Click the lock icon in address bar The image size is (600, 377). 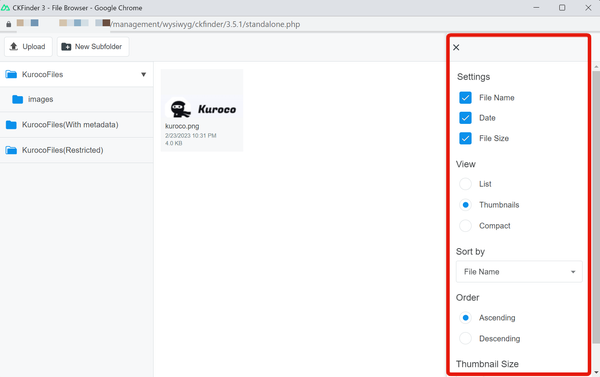point(8,24)
